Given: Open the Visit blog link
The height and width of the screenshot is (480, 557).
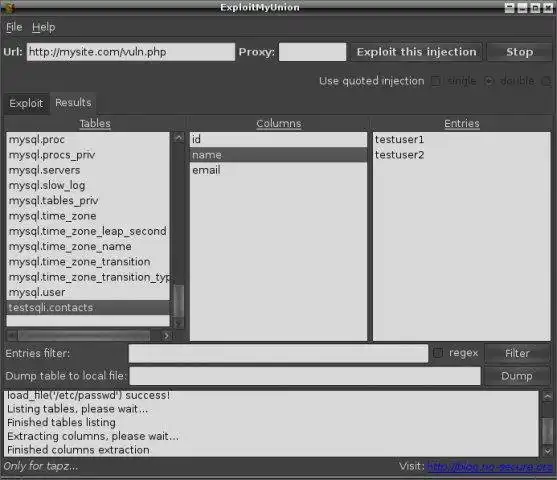Looking at the screenshot, I should coord(490,466).
